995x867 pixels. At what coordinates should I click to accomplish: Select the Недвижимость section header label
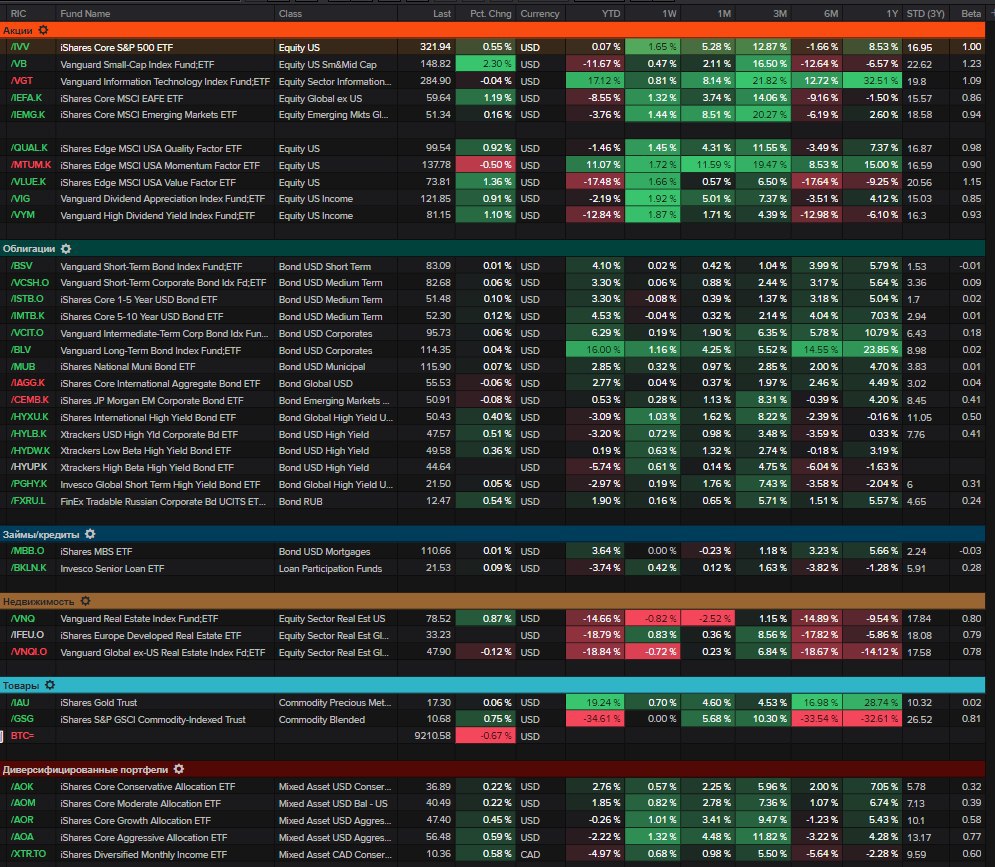[39, 602]
